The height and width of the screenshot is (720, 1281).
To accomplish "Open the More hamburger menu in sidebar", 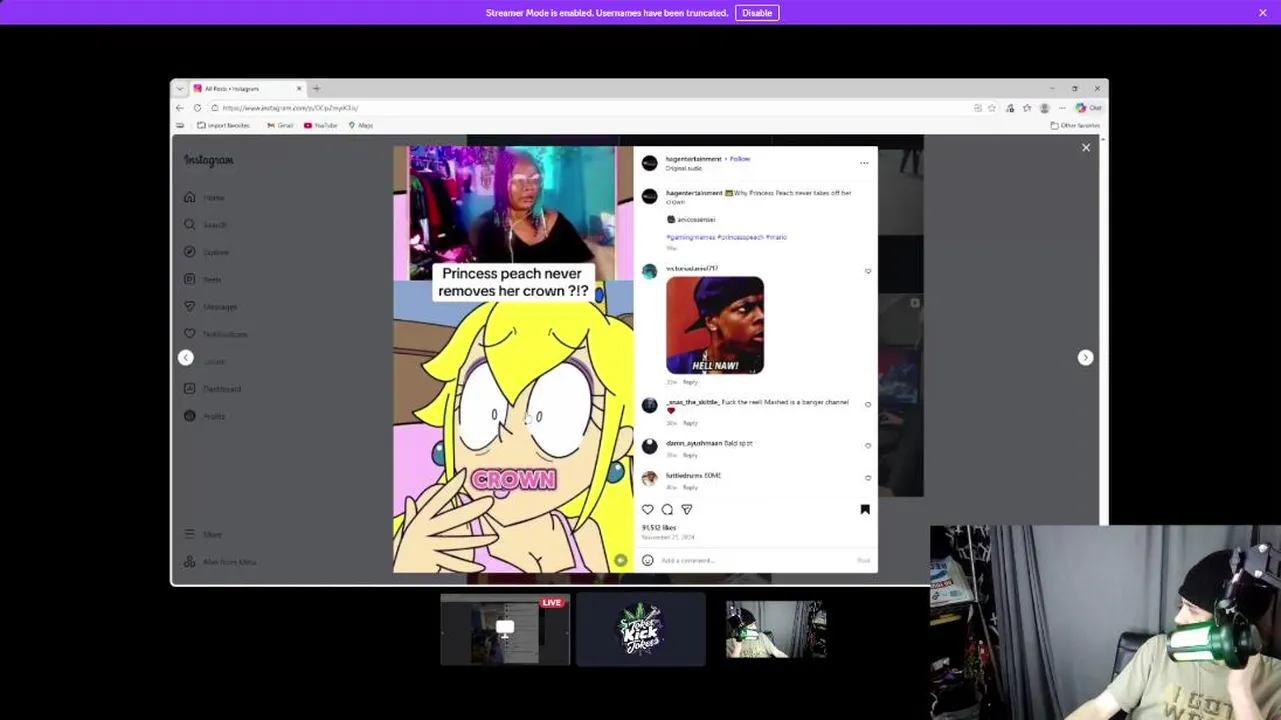I will coord(204,535).
